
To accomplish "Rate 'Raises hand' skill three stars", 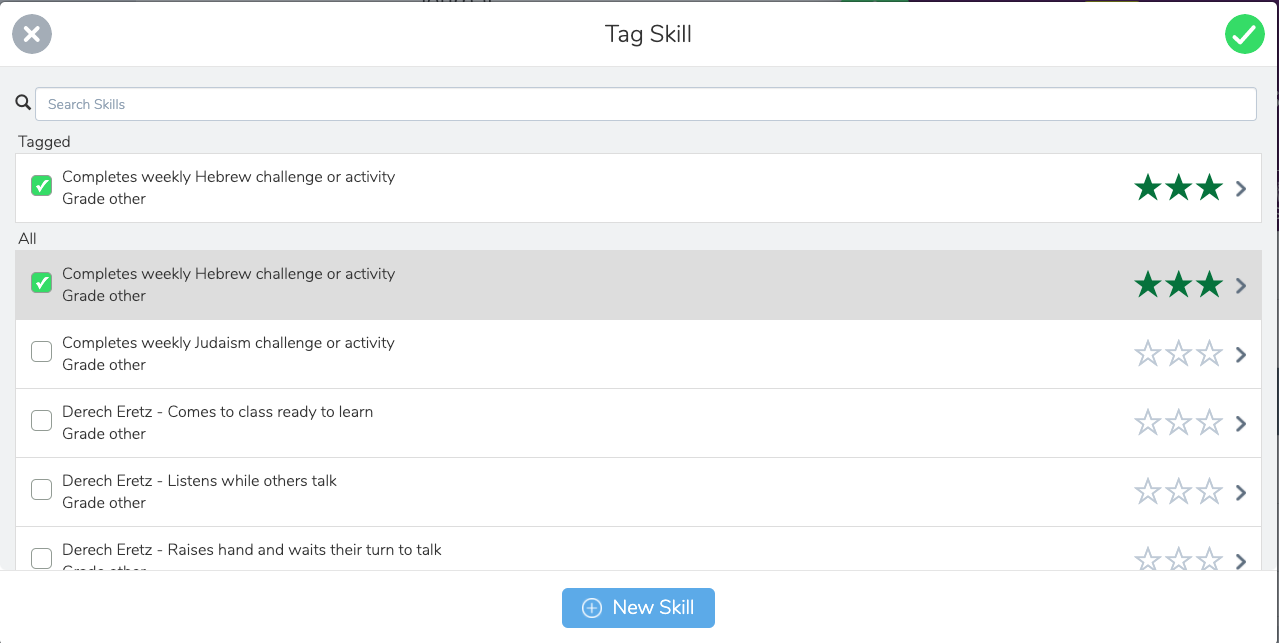I will point(1209,560).
